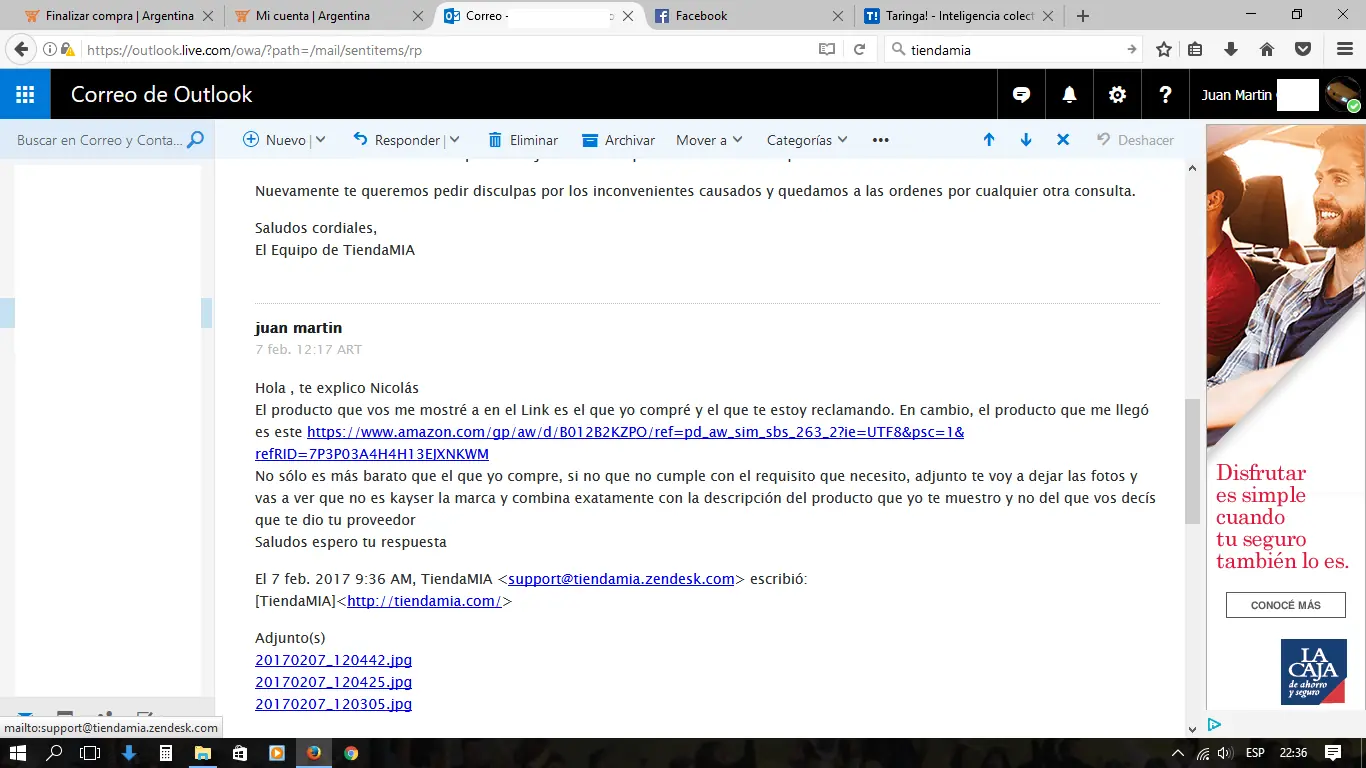Open the help question mark
The image size is (1366, 768).
click(x=1165, y=95)
